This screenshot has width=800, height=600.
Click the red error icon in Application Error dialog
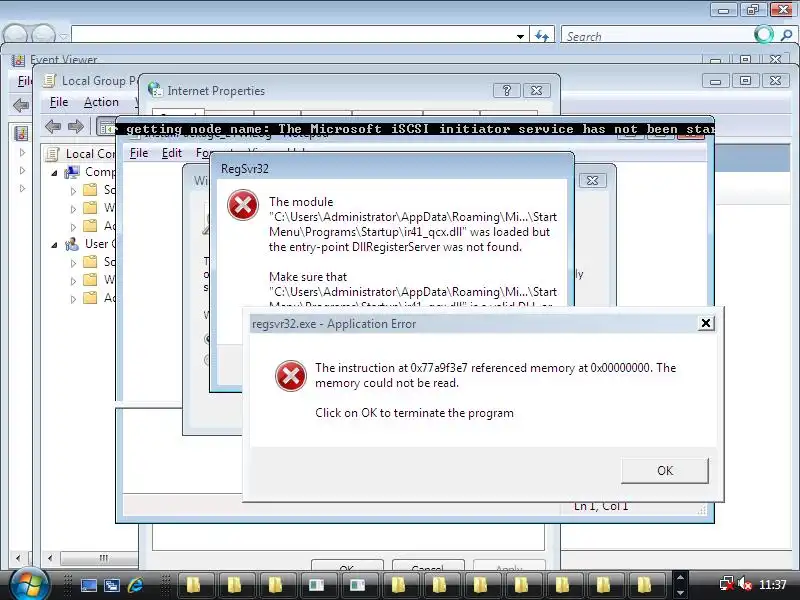point(290,376)
